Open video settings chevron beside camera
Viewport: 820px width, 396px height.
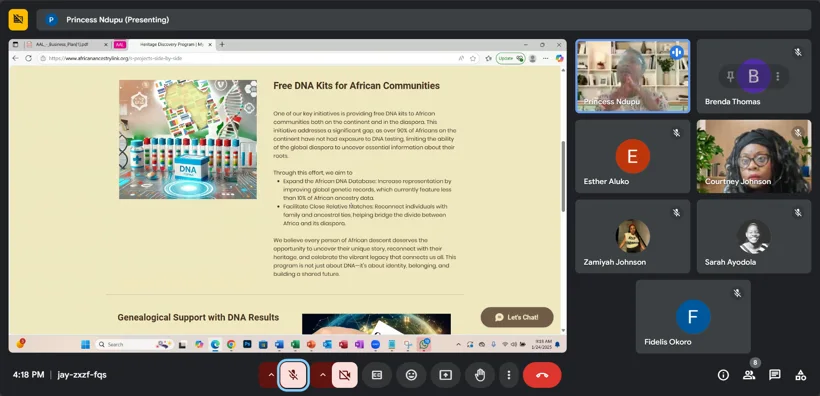322,375
